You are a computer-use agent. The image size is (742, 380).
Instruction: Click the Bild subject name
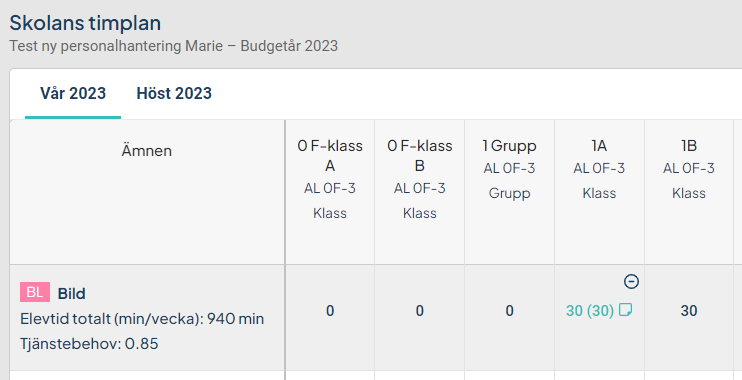tap(71, 293)
